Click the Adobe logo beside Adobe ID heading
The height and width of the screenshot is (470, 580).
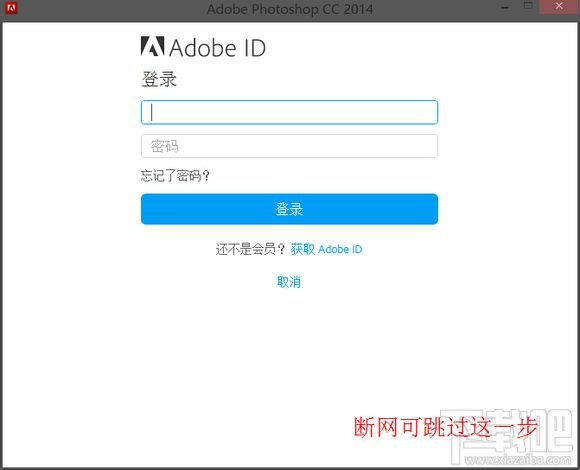pos(152,47)
